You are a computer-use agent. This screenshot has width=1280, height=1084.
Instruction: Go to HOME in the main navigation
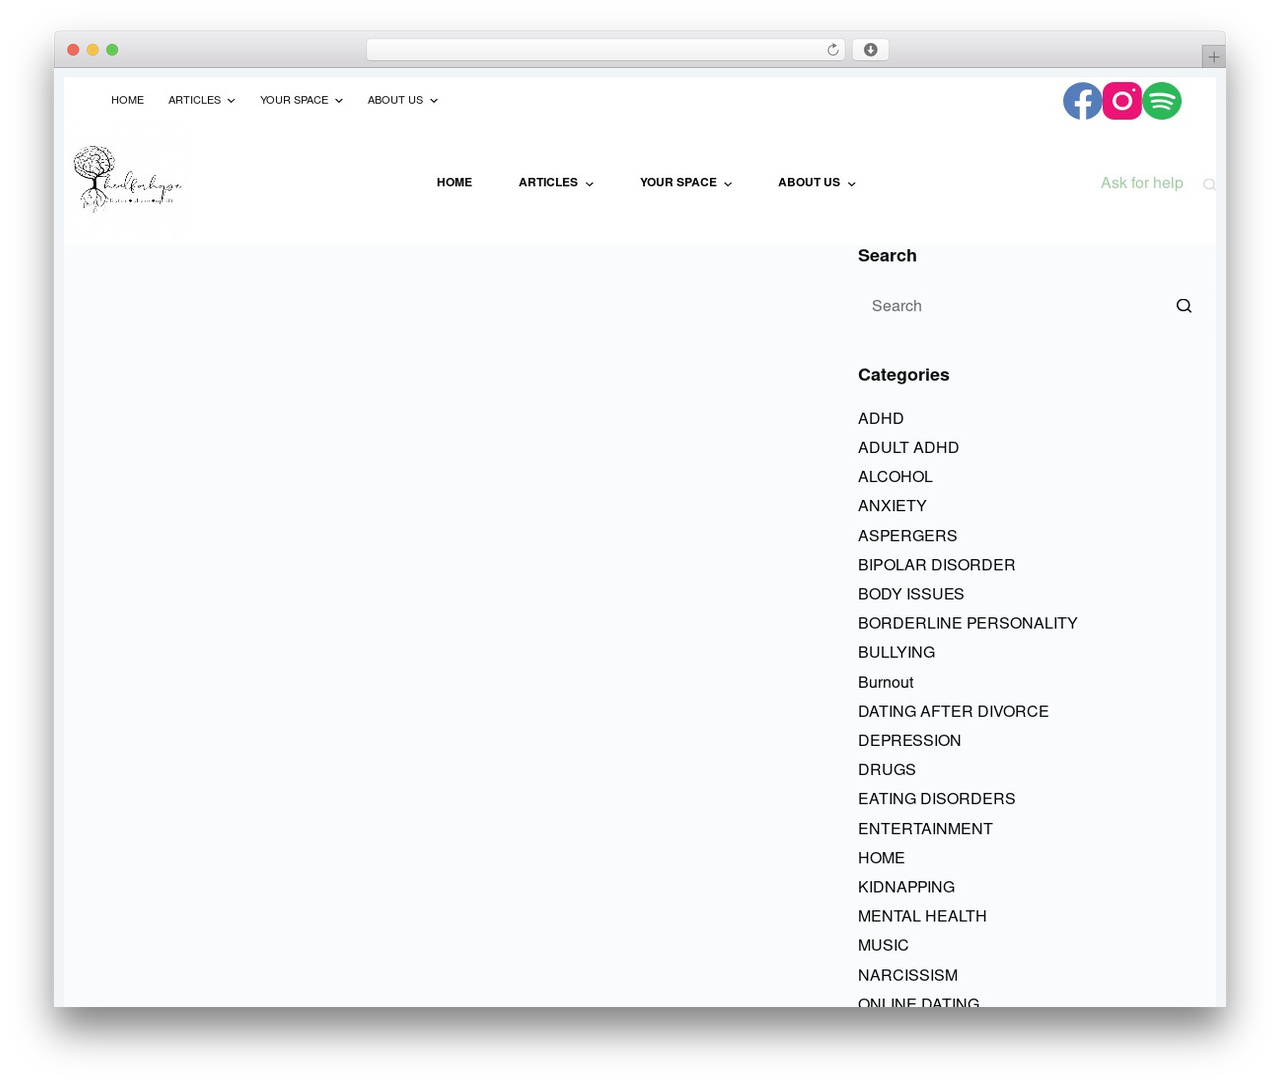tap(454, 183)
